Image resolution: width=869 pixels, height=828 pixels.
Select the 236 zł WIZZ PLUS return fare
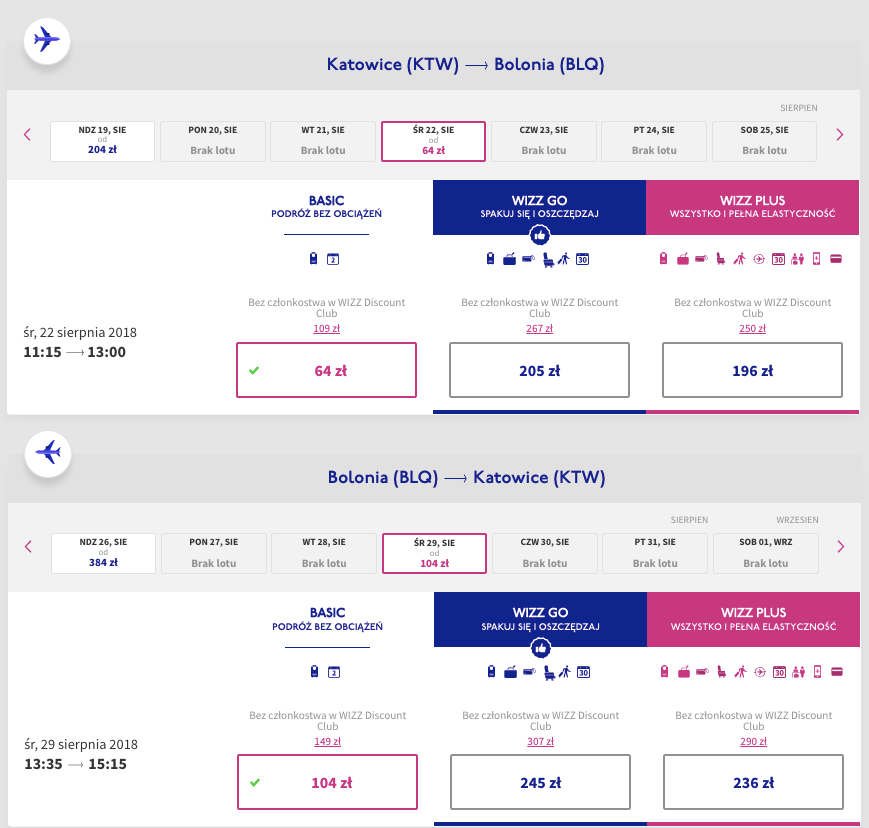[x=753, y=782]
